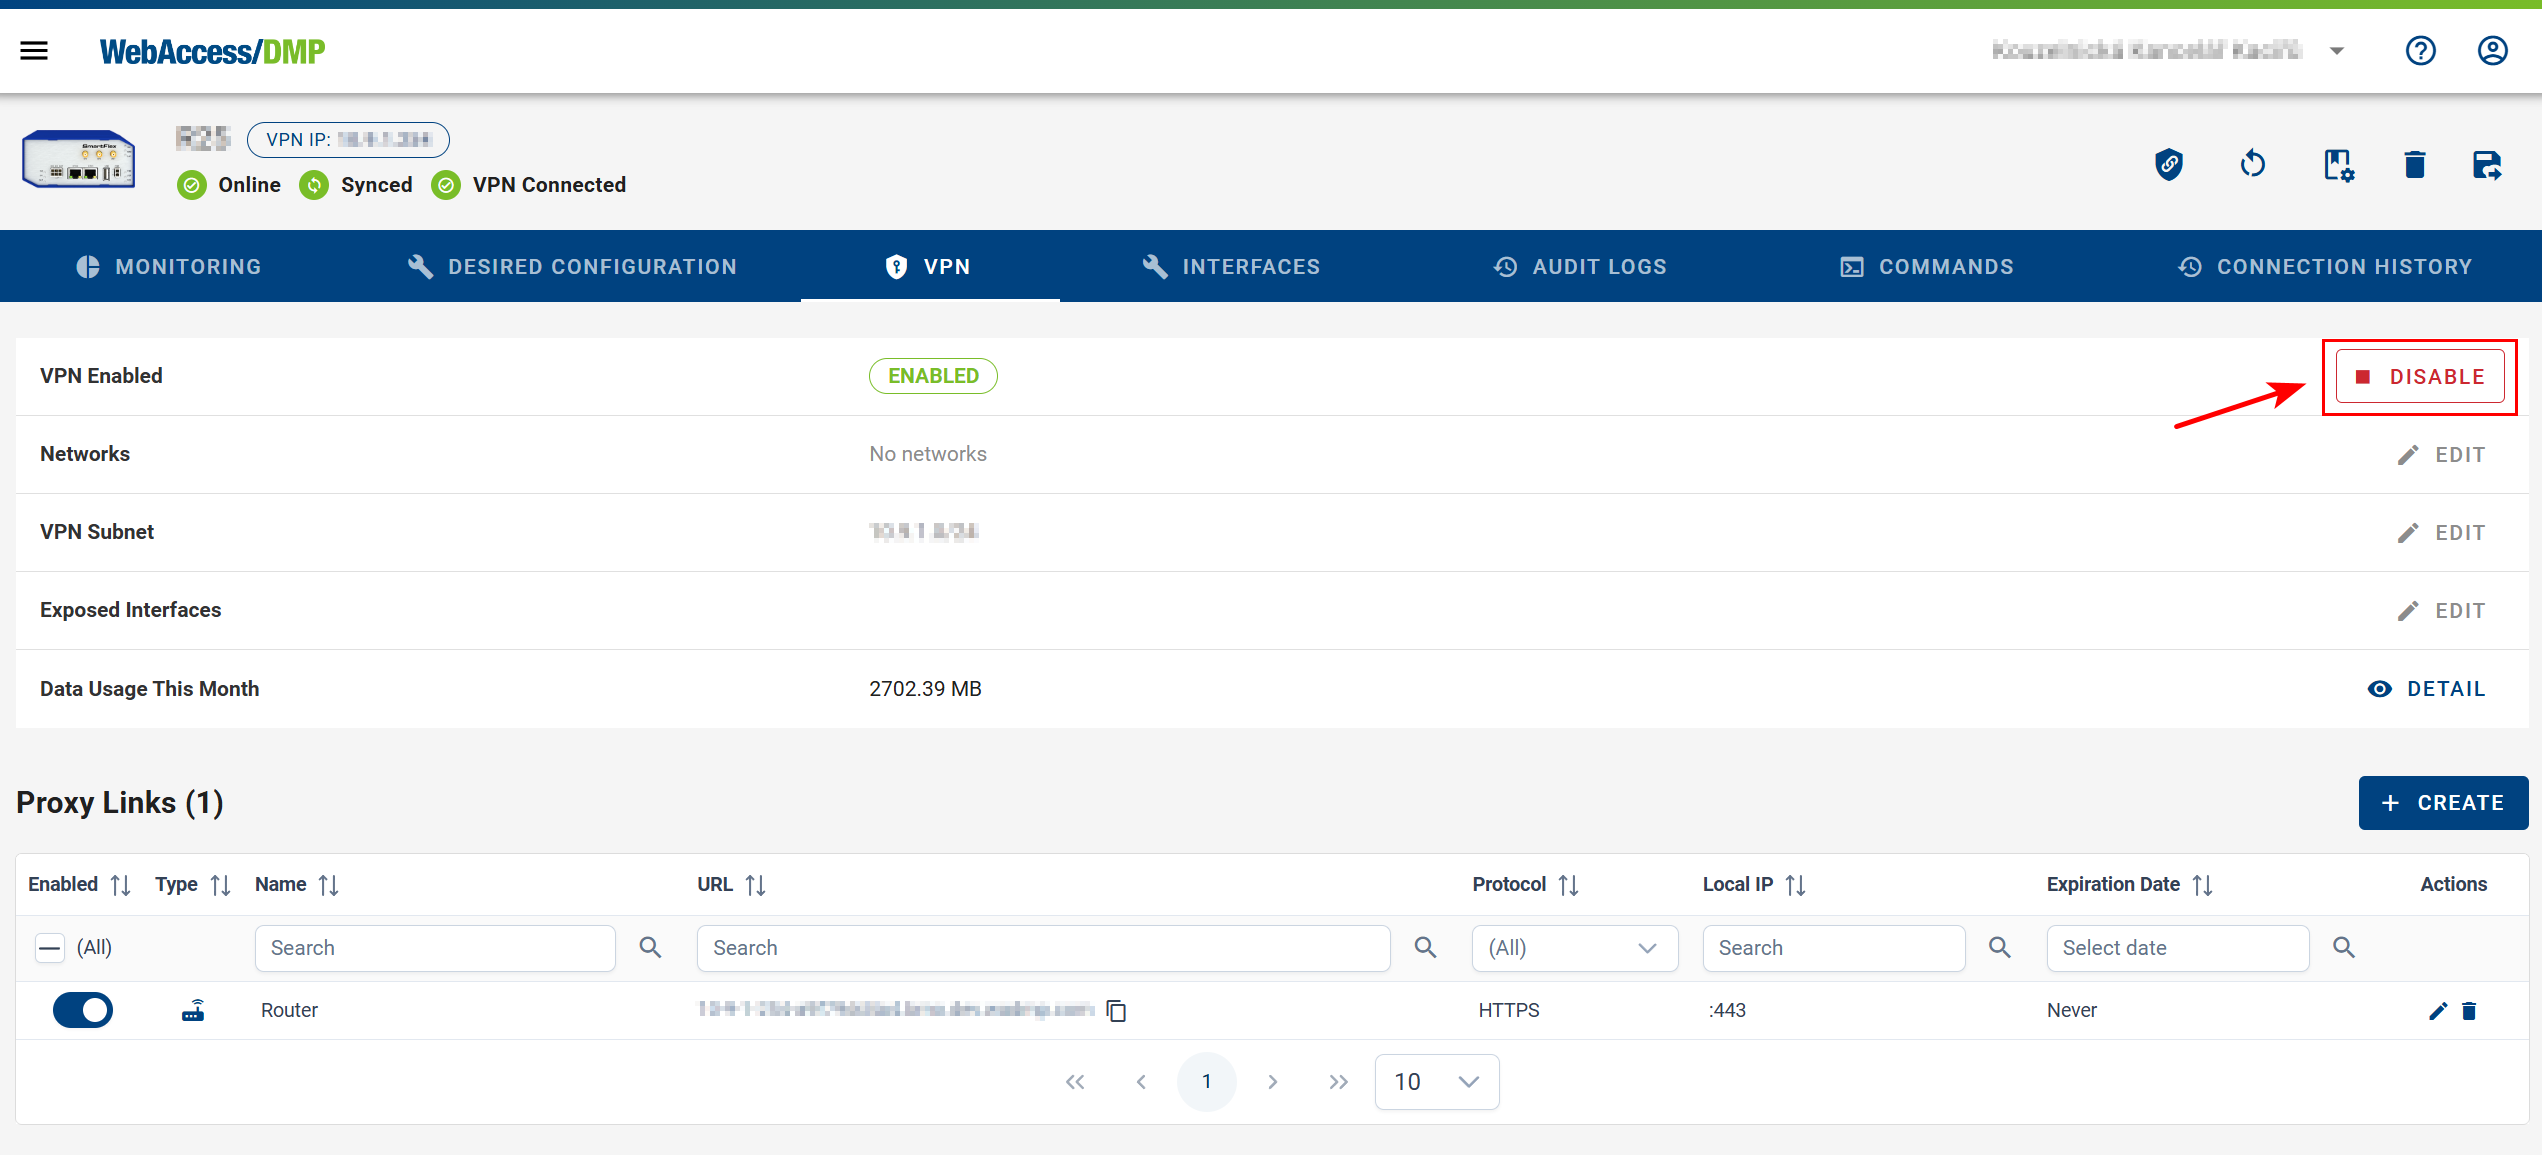Edit the Router proxy link pencil icon
The image size is (2542, 1155).
[x=2437, y=1011]
